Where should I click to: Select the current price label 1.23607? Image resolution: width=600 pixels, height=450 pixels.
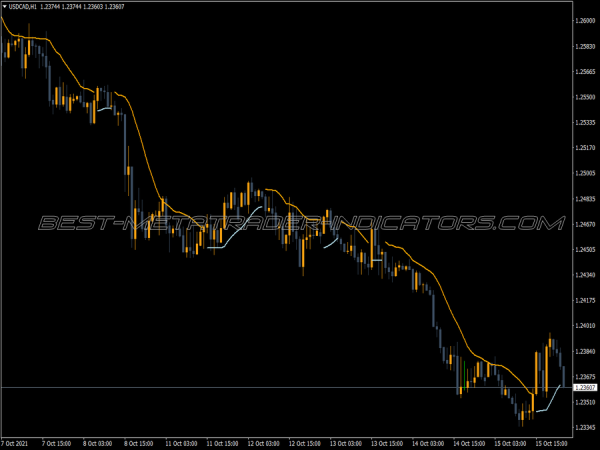pos(585,388)
